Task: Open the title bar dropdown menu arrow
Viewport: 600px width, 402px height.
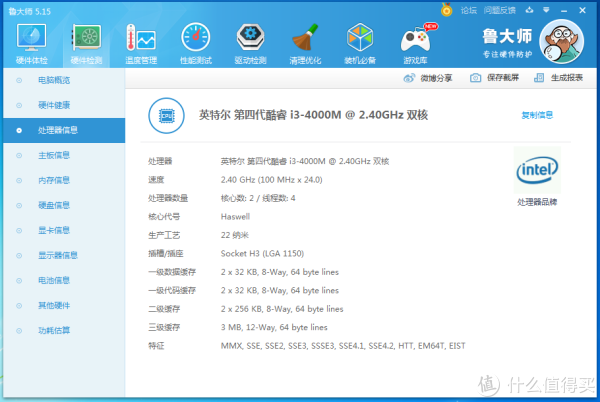Action: (546, 10)
